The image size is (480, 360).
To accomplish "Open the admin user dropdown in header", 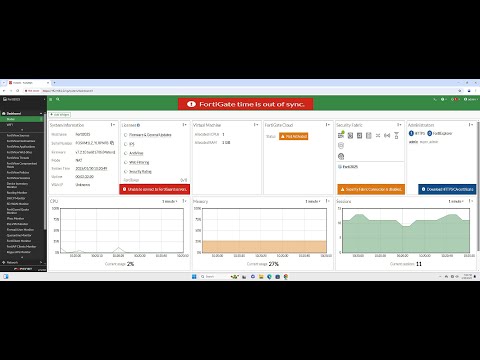I will coord(470,99).
